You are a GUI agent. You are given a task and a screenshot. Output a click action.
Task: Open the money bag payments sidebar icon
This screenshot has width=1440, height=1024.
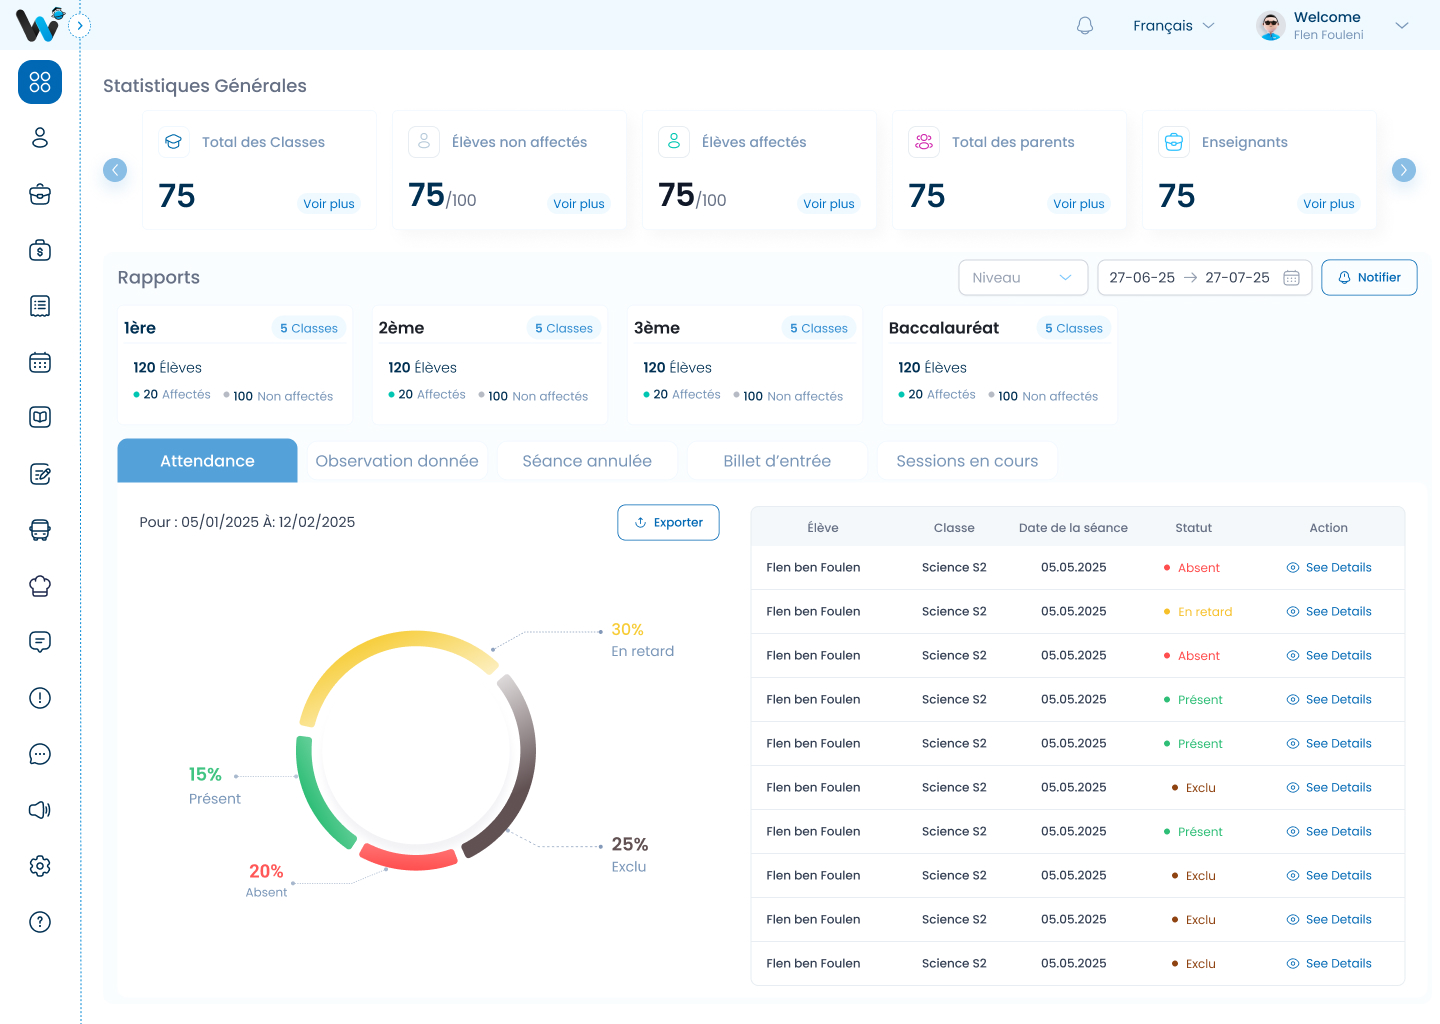(40, 250)
